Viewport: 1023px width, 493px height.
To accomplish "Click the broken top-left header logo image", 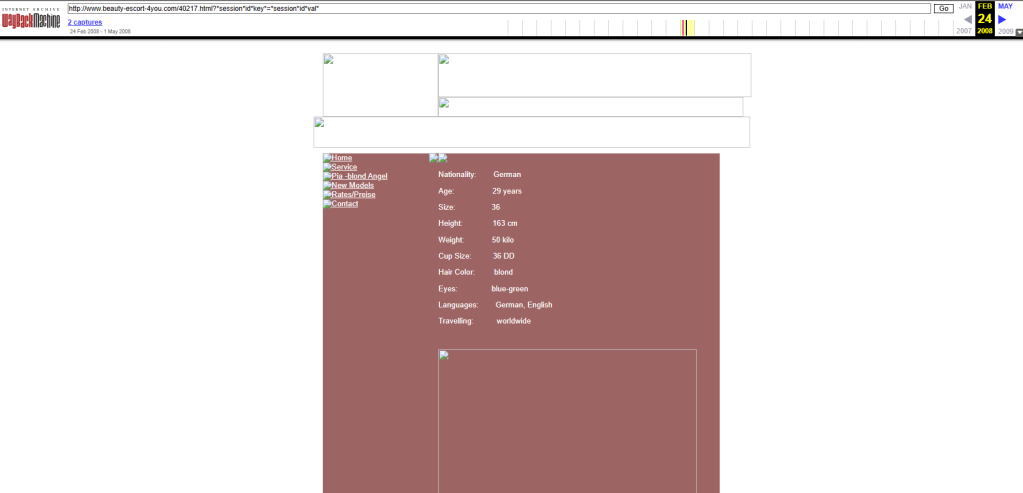I will [380, 84].
